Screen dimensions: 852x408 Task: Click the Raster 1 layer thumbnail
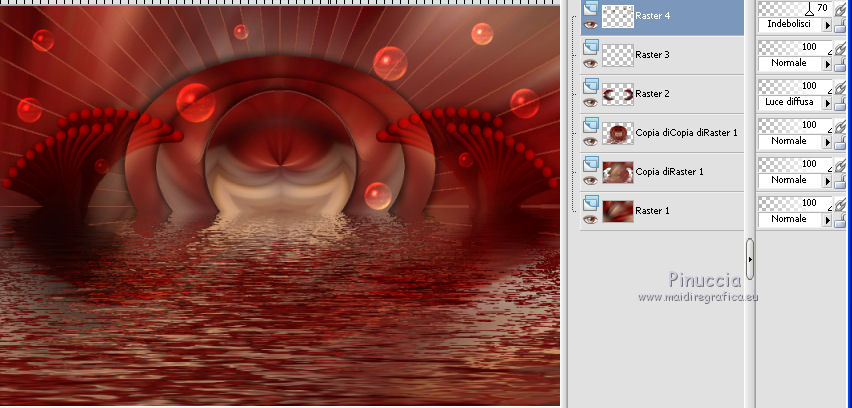click(x=618, y=212)
